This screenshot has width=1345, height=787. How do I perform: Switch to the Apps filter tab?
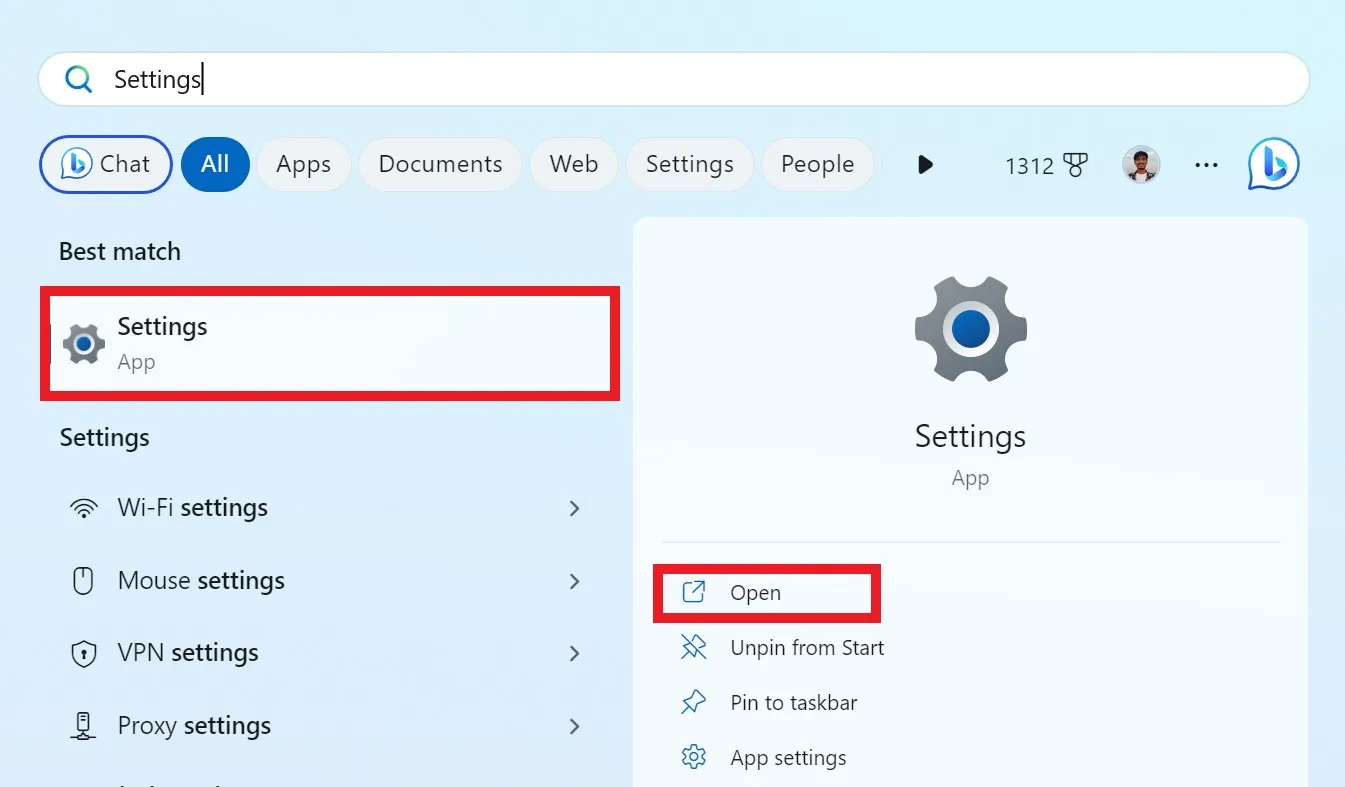tap(303, 164)
